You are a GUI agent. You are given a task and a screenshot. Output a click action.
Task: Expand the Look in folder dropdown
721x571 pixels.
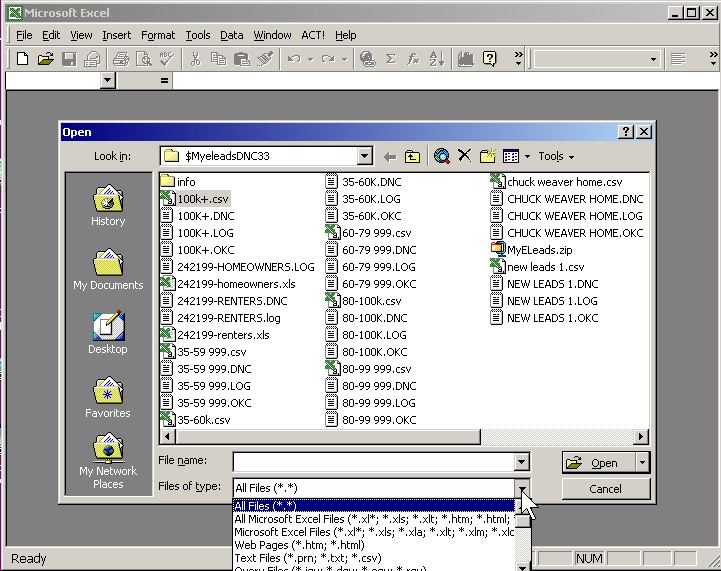click(364, 156)
